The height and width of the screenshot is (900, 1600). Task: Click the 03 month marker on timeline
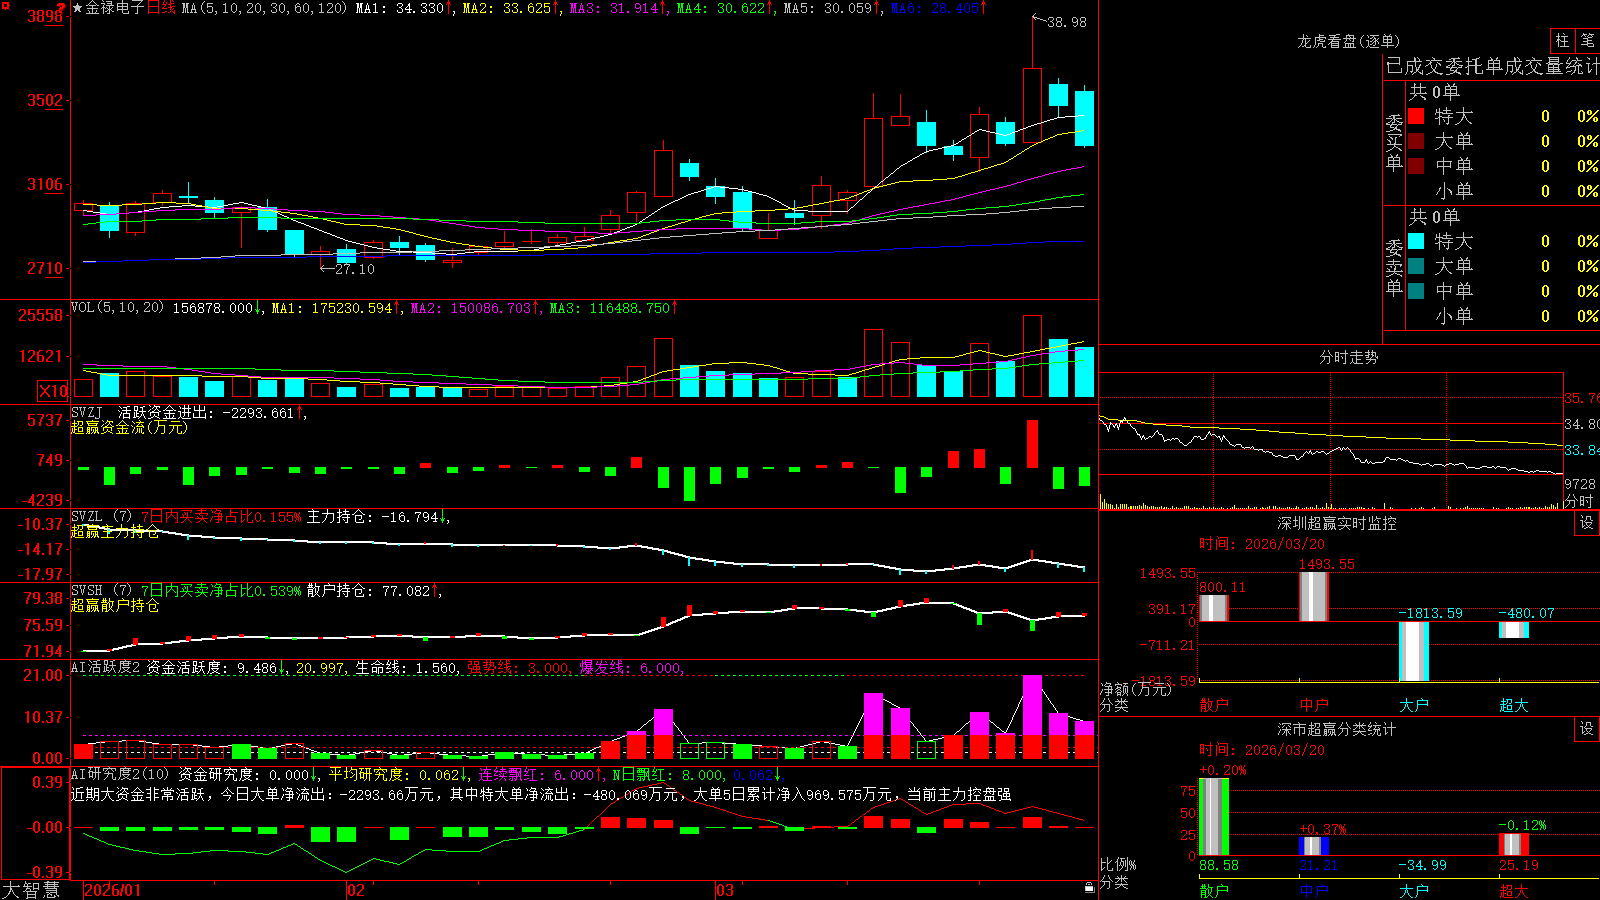pos(725,890)
